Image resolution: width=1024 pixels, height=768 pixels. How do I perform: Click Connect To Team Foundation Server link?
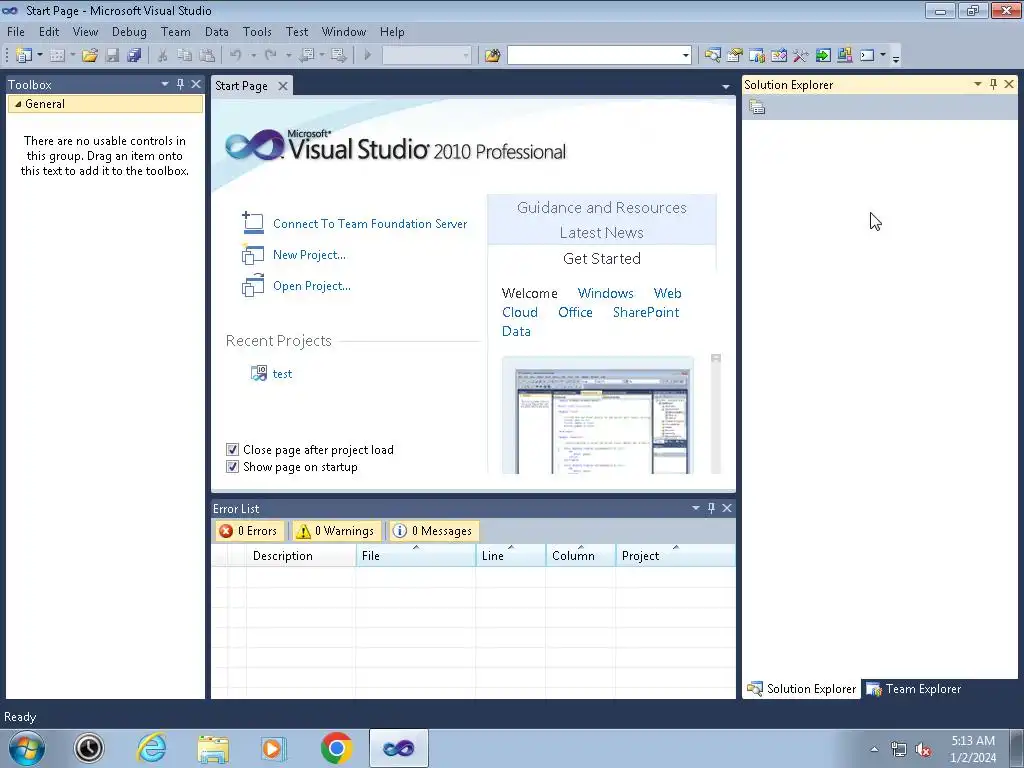point(370,224)
